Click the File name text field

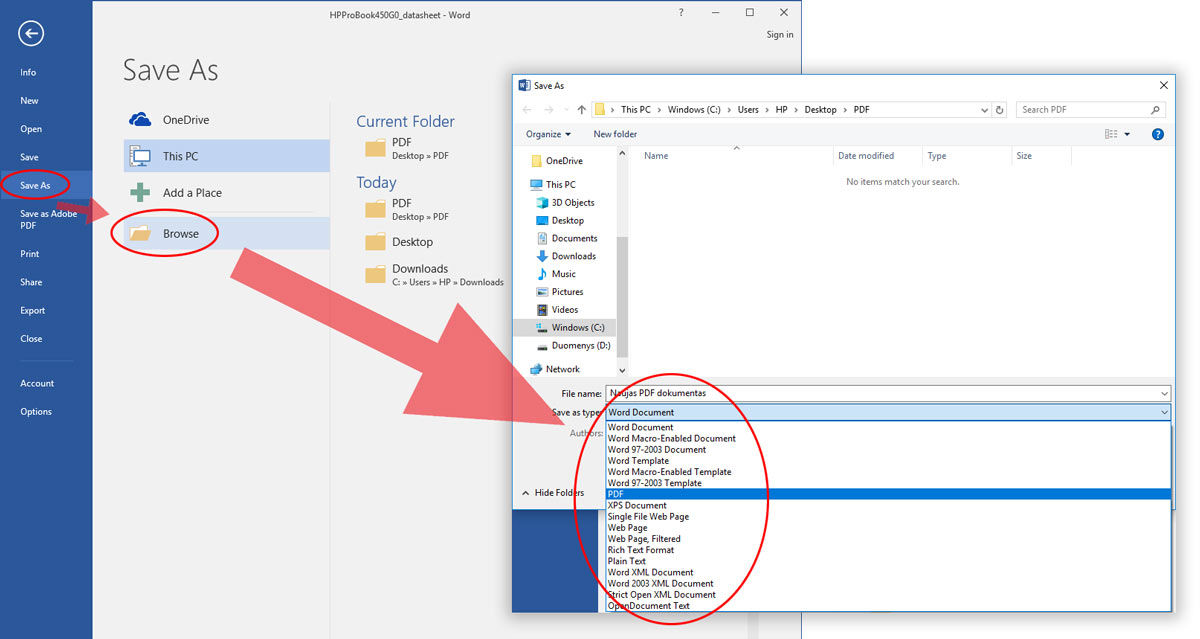pyautogui.click(x=889, y=394)
